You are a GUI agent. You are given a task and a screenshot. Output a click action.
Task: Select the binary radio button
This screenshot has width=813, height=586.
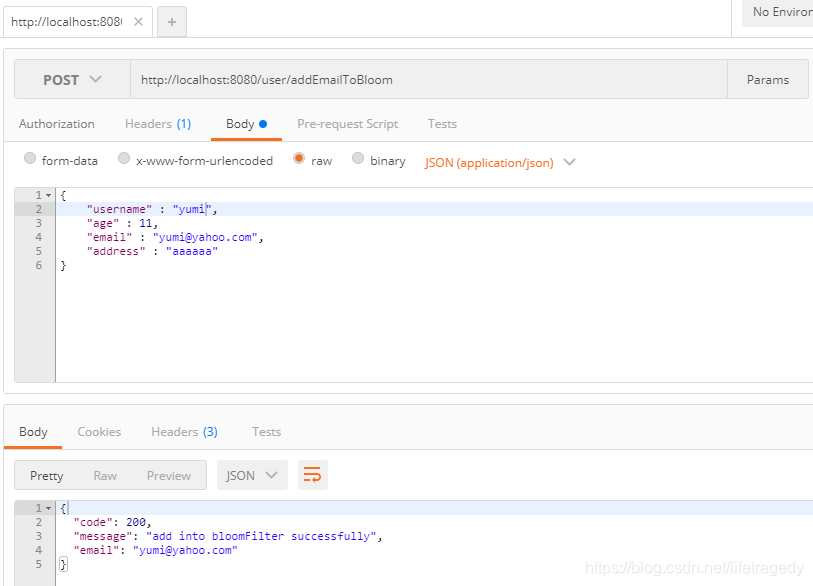point(358,158)
